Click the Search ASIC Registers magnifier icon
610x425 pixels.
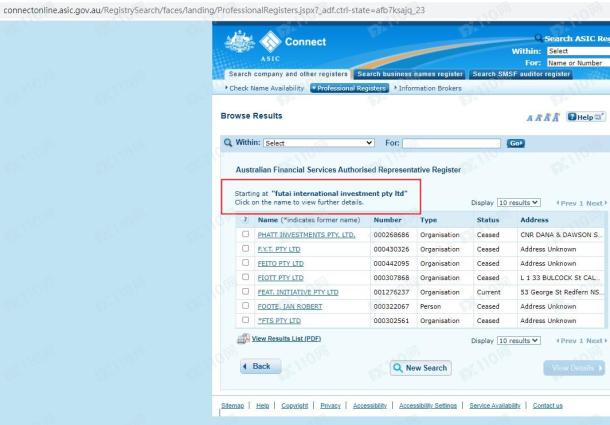(539, 38)
